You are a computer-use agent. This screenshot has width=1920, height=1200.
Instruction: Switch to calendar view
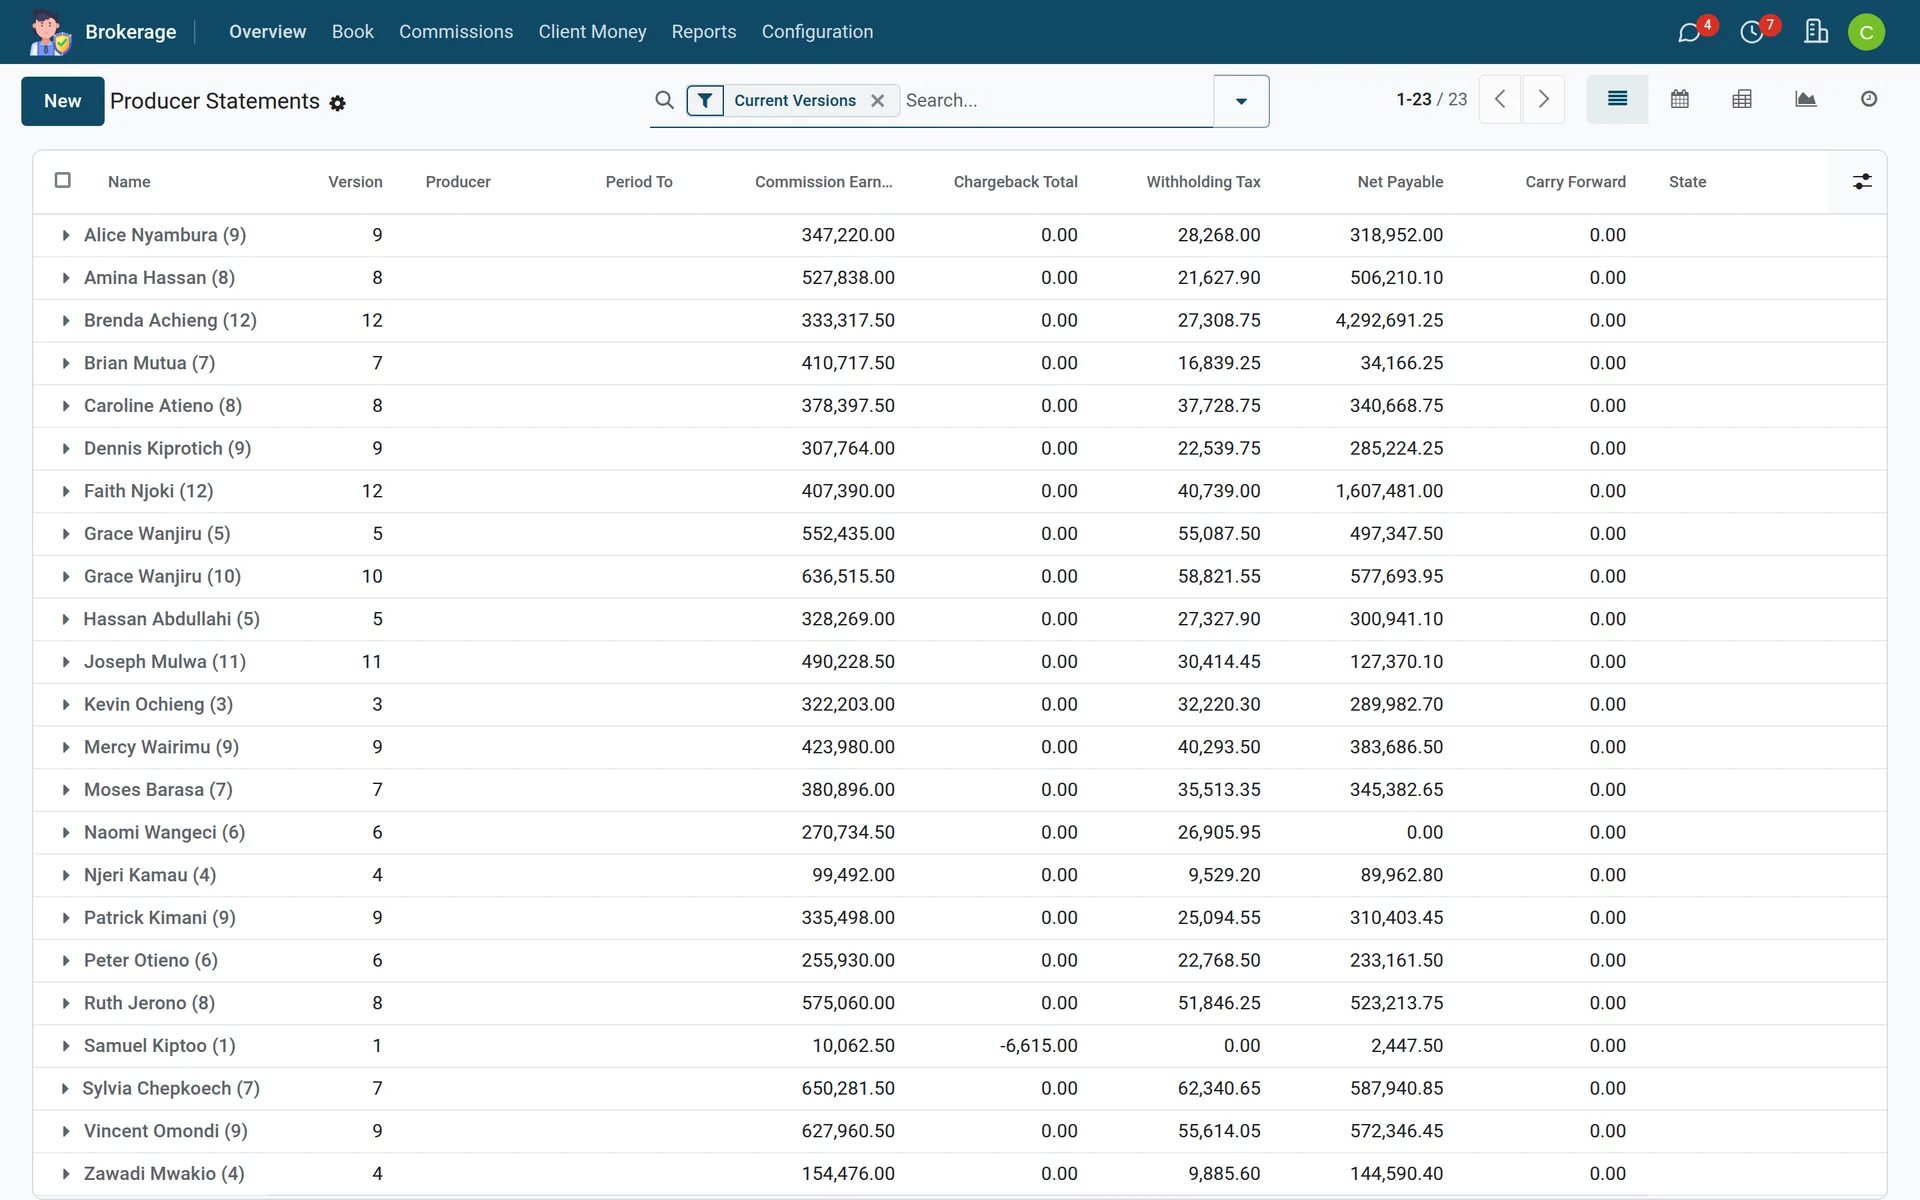1680,99
